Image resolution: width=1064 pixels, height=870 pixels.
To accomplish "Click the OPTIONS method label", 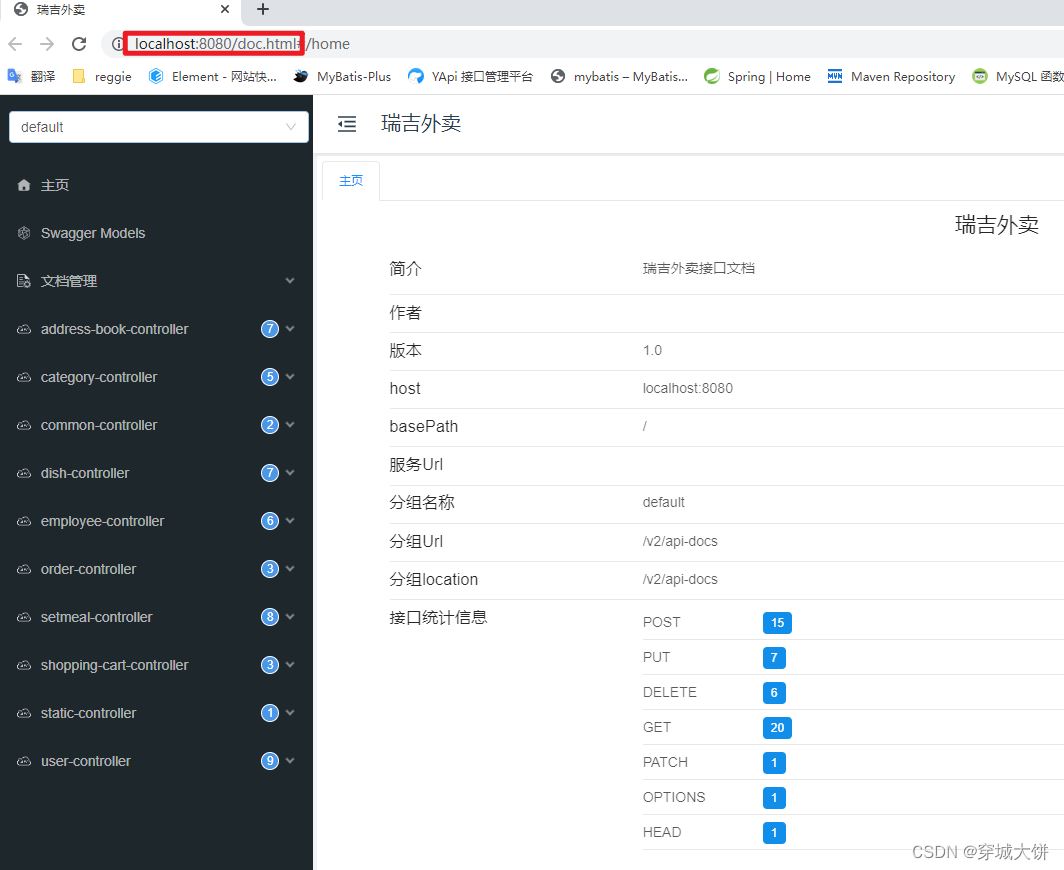I will pyautogui.click(x=674, y=797).
